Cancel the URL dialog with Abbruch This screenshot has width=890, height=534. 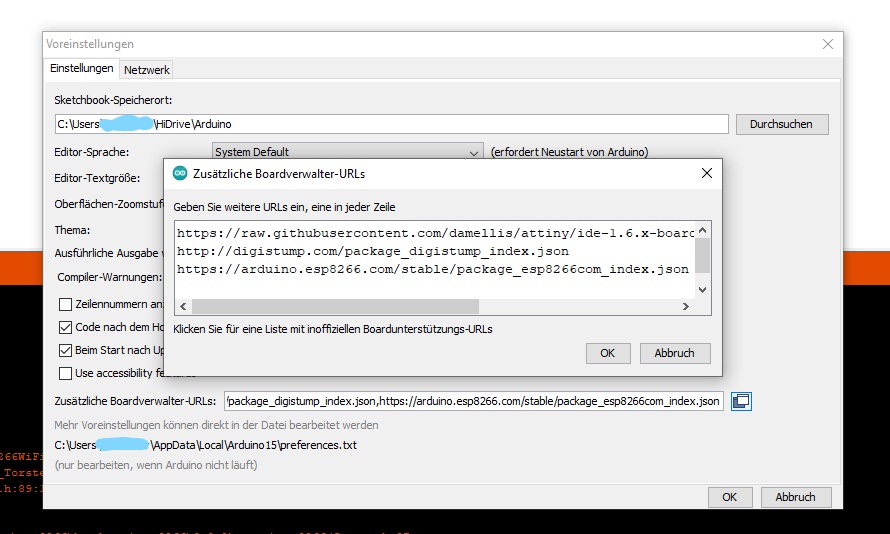pos(675,353)
